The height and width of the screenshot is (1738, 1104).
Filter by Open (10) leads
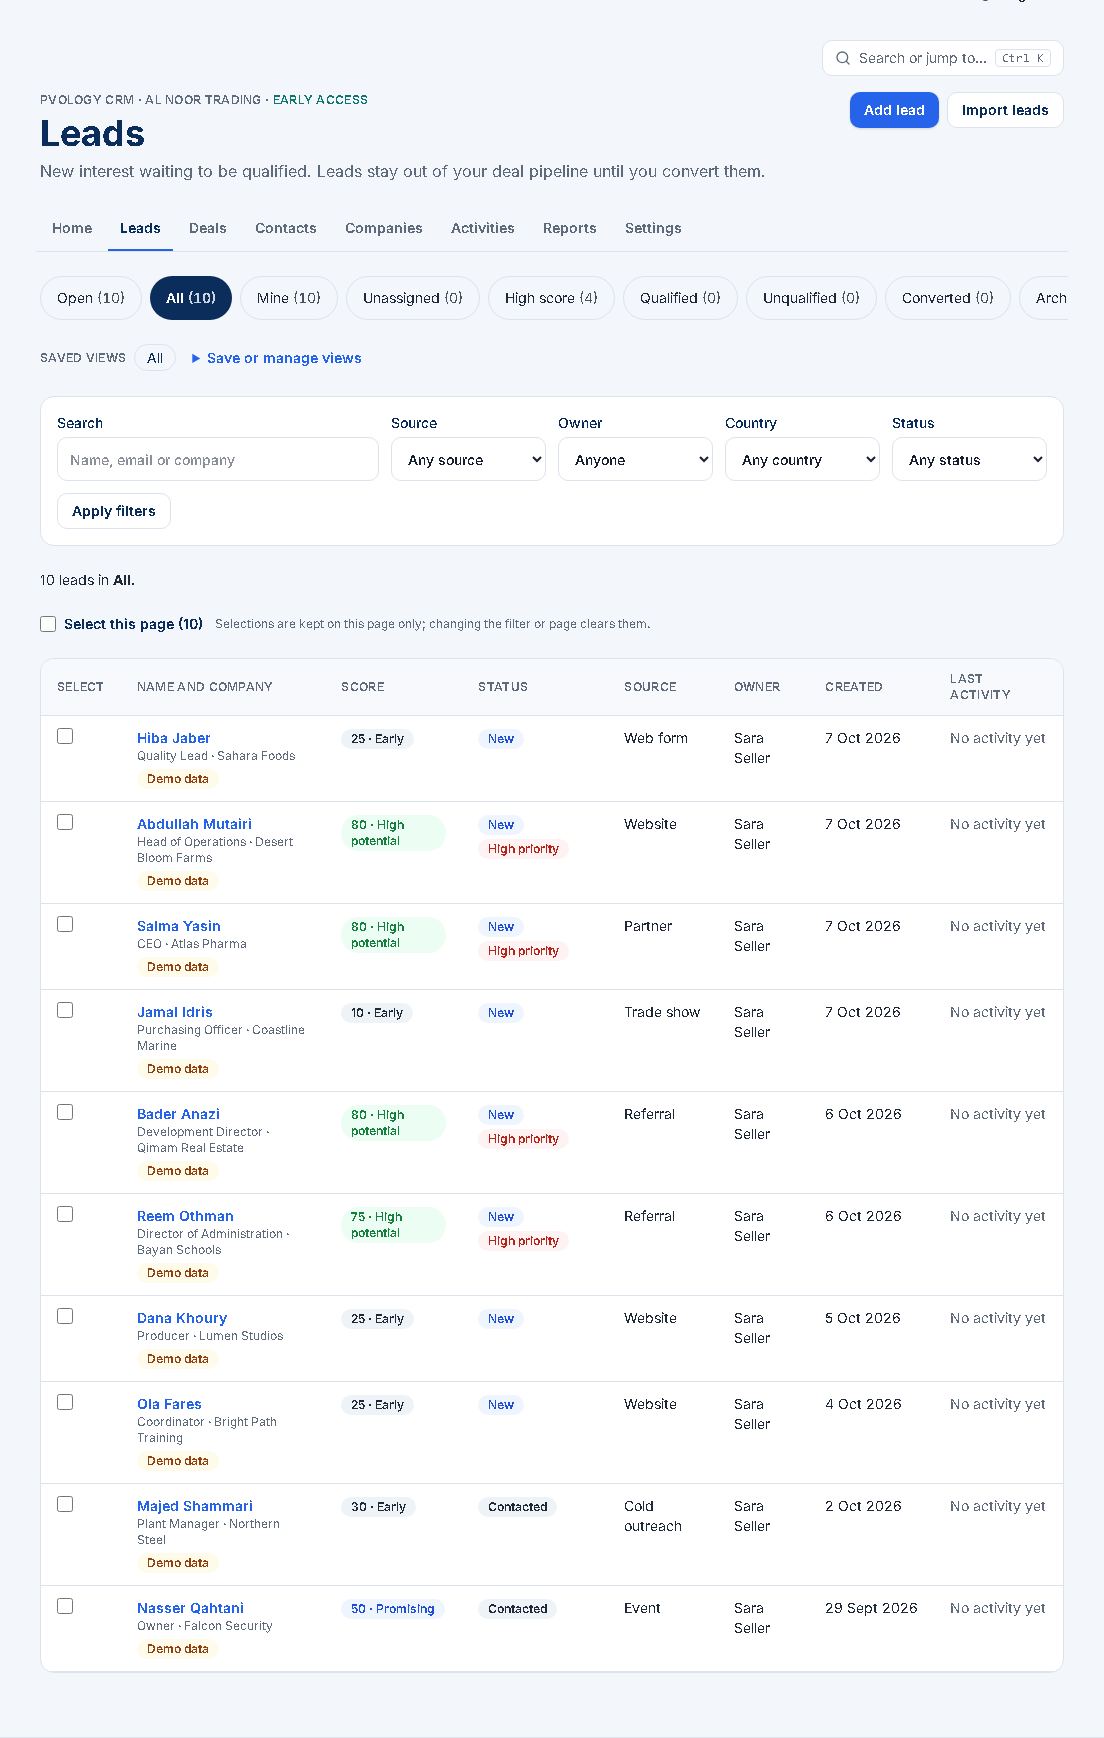point(91,298)
